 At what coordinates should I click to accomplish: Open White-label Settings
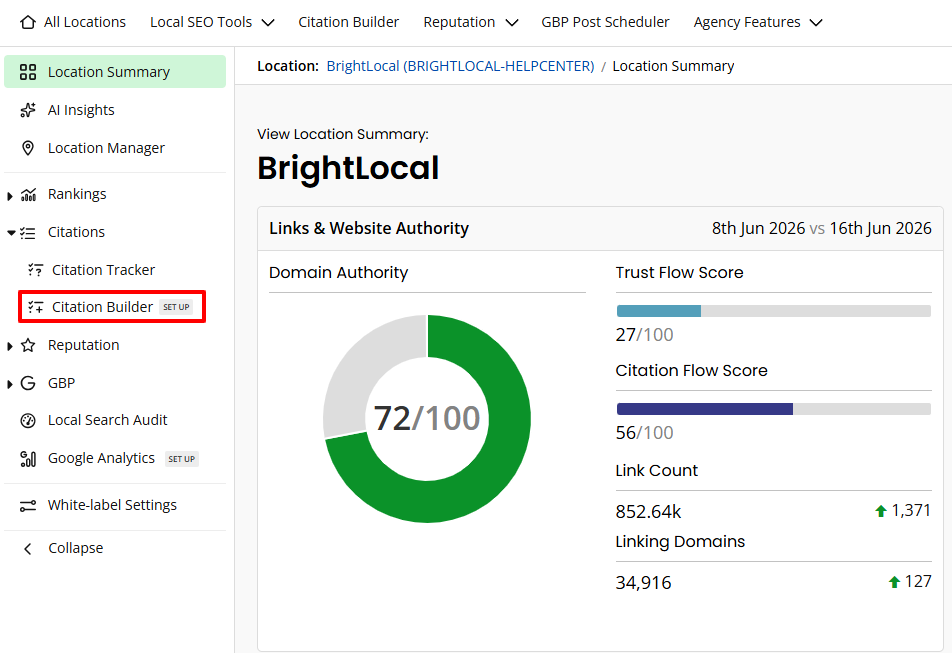[112, 505]
